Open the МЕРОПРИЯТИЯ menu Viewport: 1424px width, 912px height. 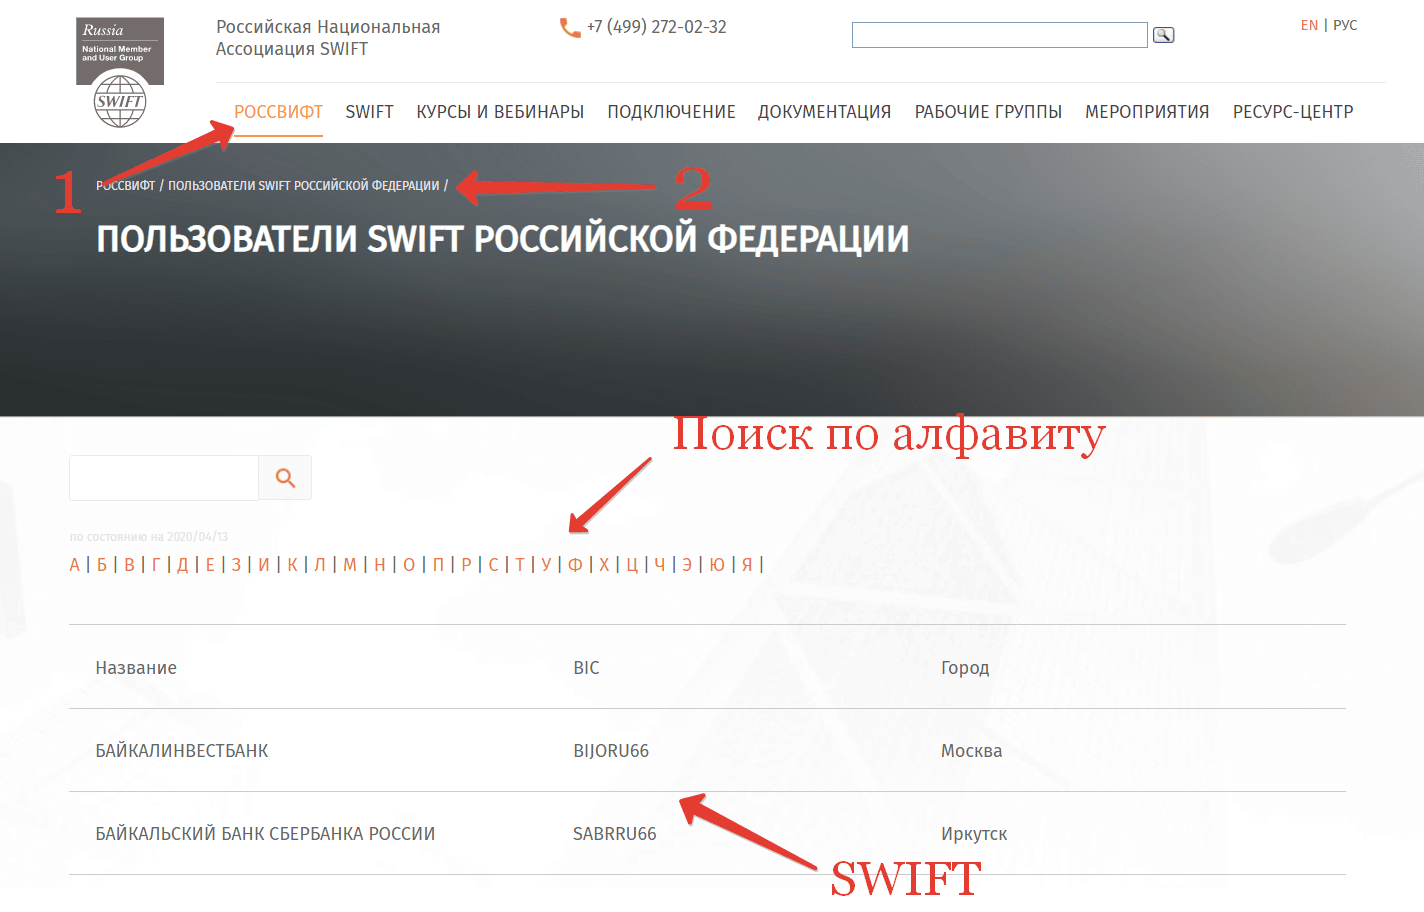1147,112
